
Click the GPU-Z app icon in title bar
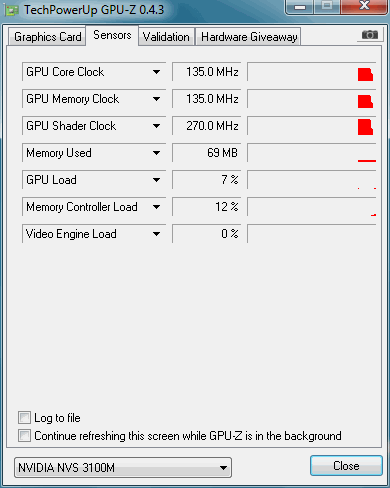pyautogui.click(x=11, y=10)
